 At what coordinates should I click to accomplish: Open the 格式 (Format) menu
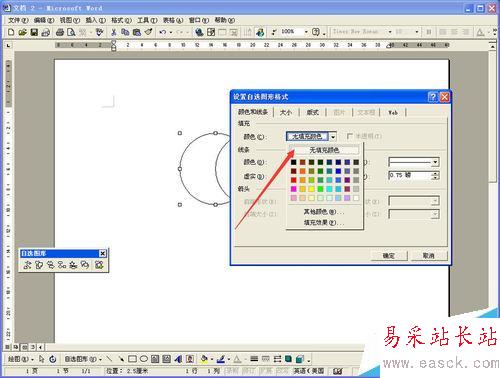click(121, 20)
